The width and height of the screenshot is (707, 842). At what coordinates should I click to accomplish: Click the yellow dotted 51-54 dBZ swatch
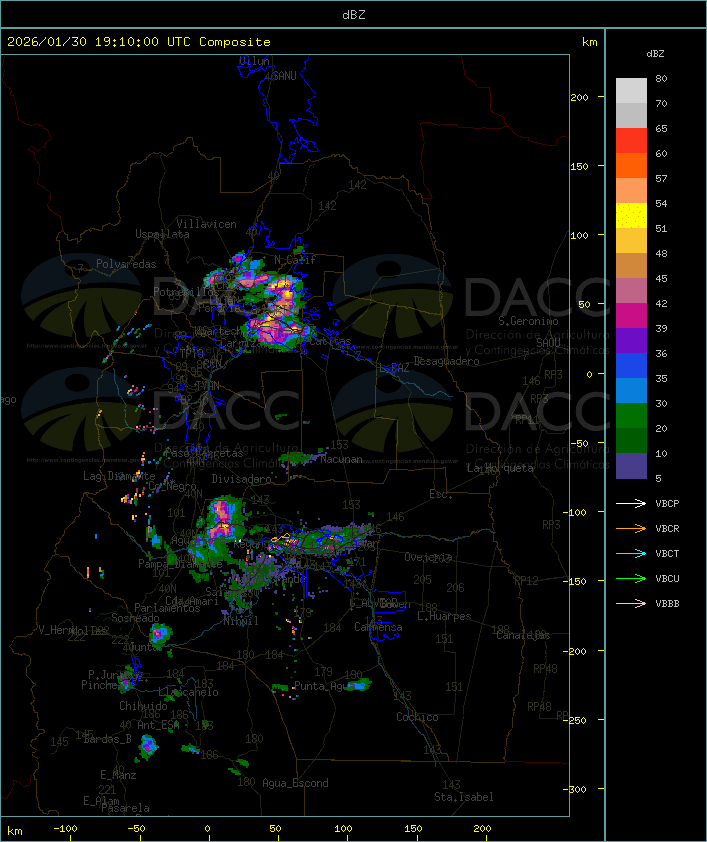(x=631, y=216)
